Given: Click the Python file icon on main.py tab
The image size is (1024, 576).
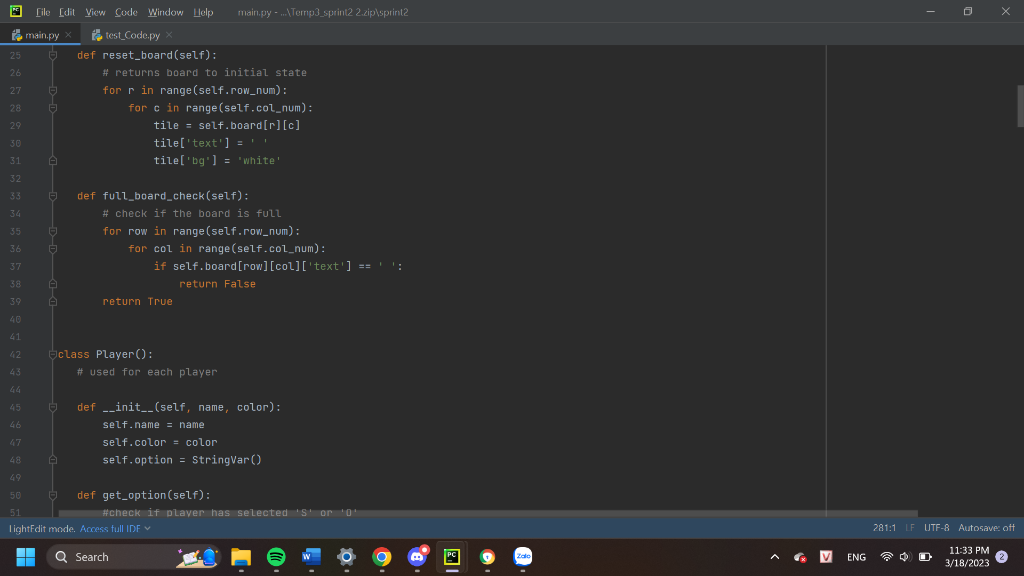Looking at the screenshot, I should point(17,35).
